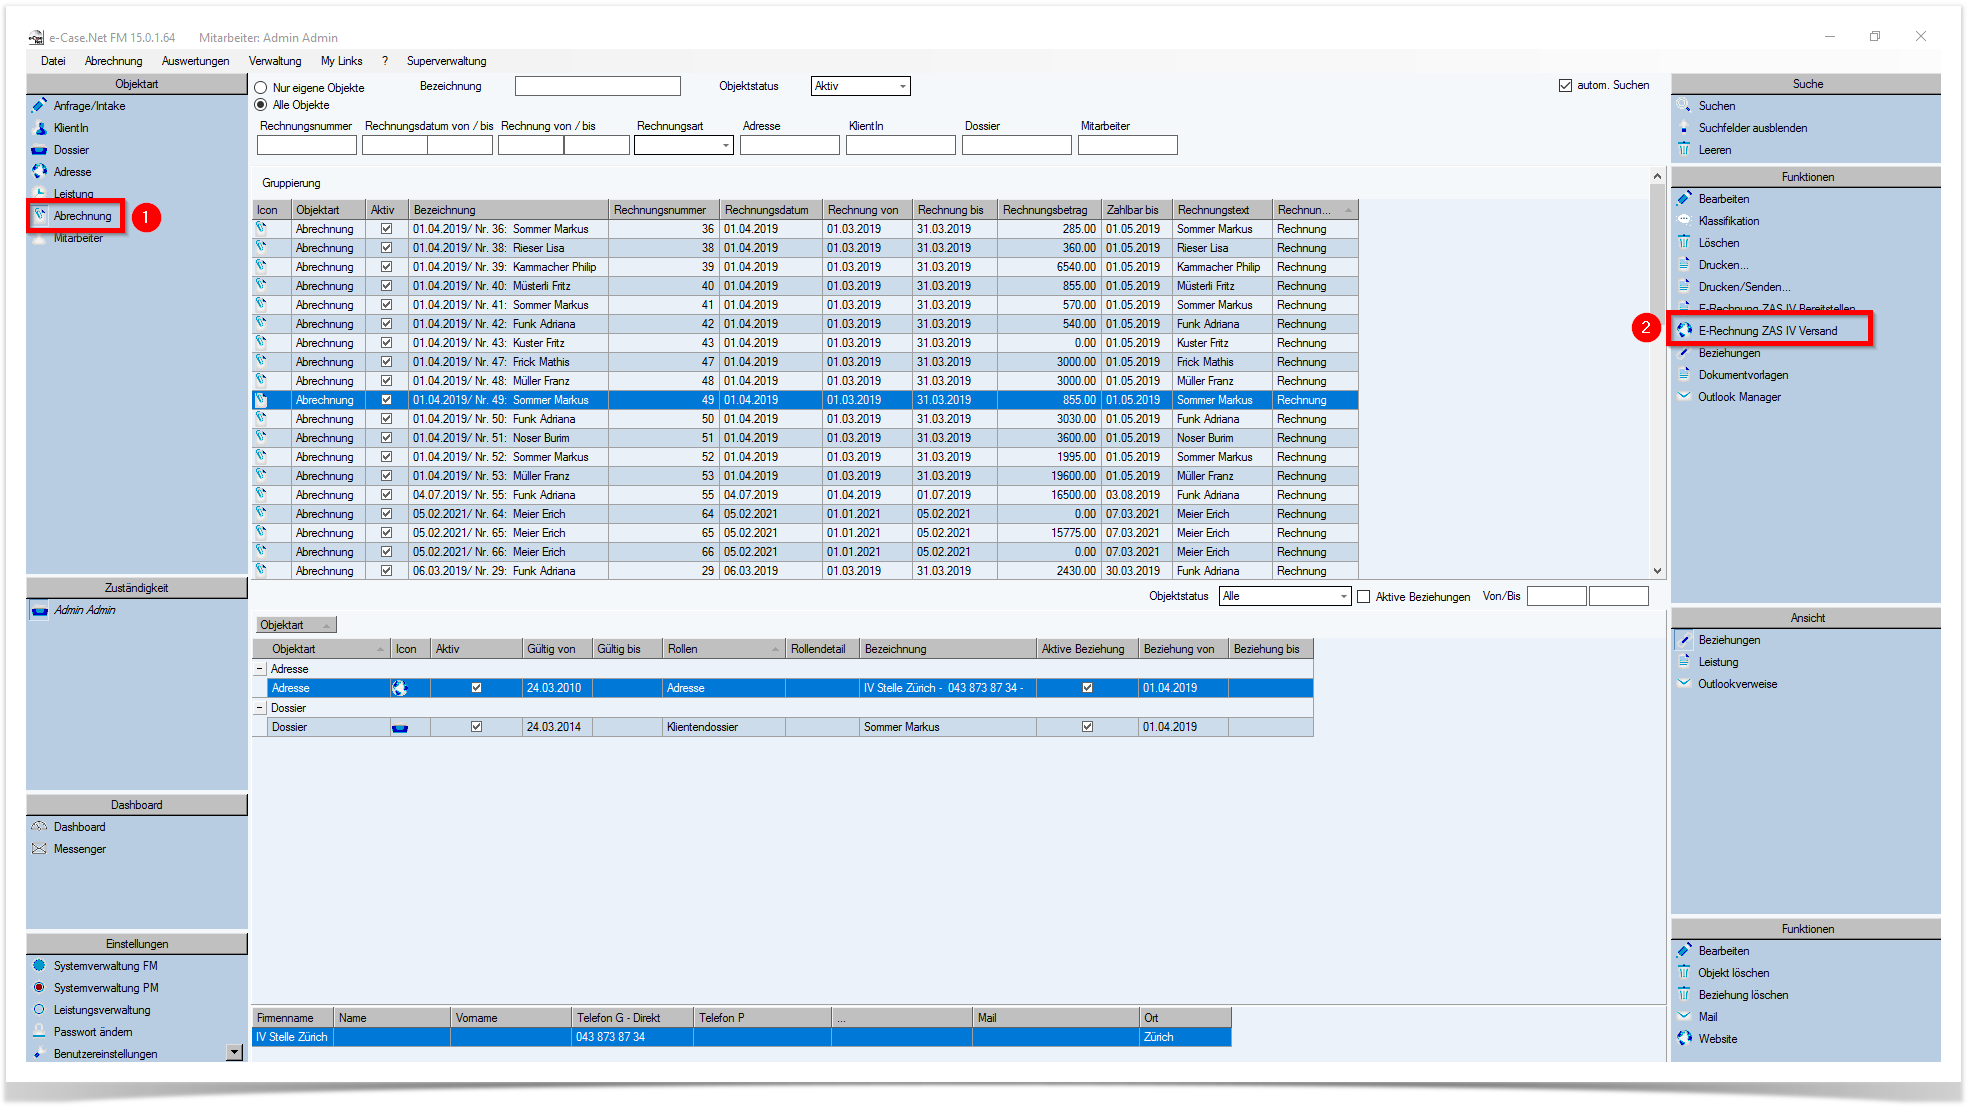This screenshot has width=1975, height=1111.
Task: Toggle Aktiv checkbox in Dossier relation row
Action: [476, 727]
